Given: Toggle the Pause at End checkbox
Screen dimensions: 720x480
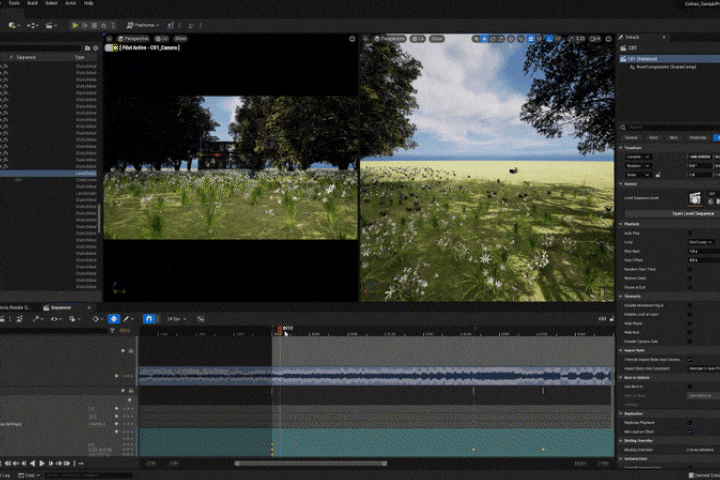Looking at the screenshot, I should pyautogui.click(x=690, y=287).
